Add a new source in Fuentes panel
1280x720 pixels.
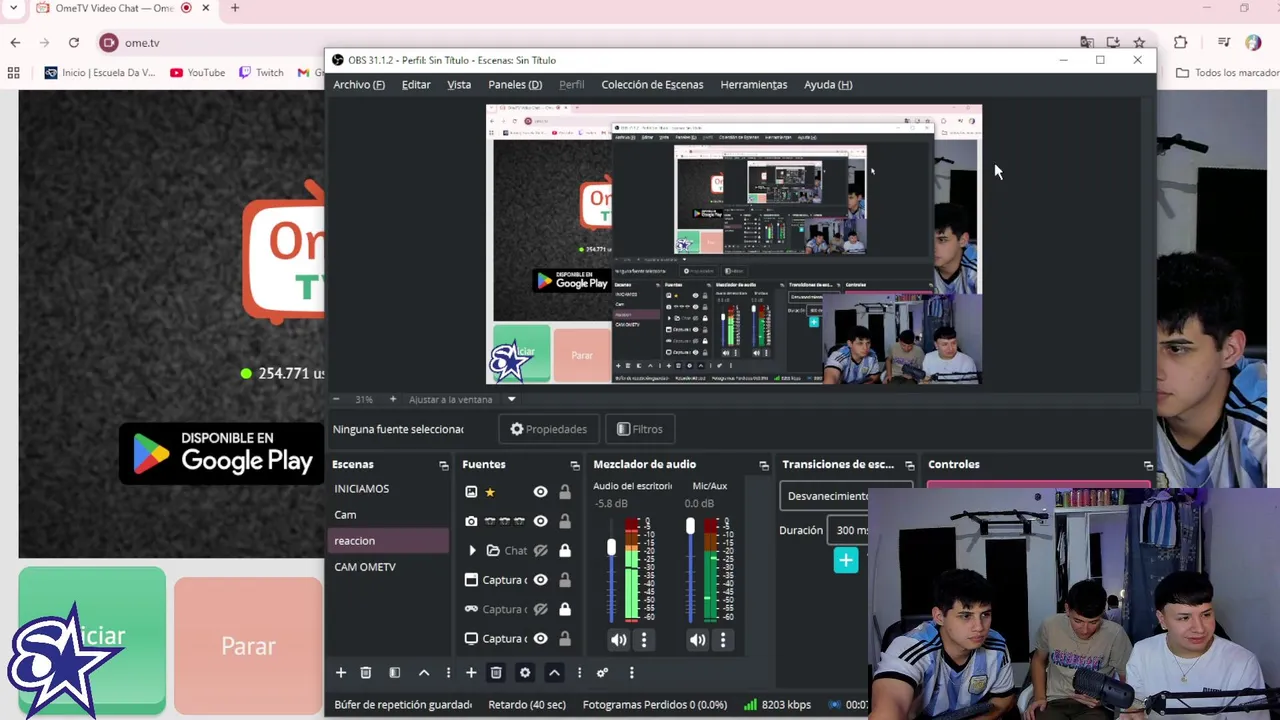tap(471, 673)
